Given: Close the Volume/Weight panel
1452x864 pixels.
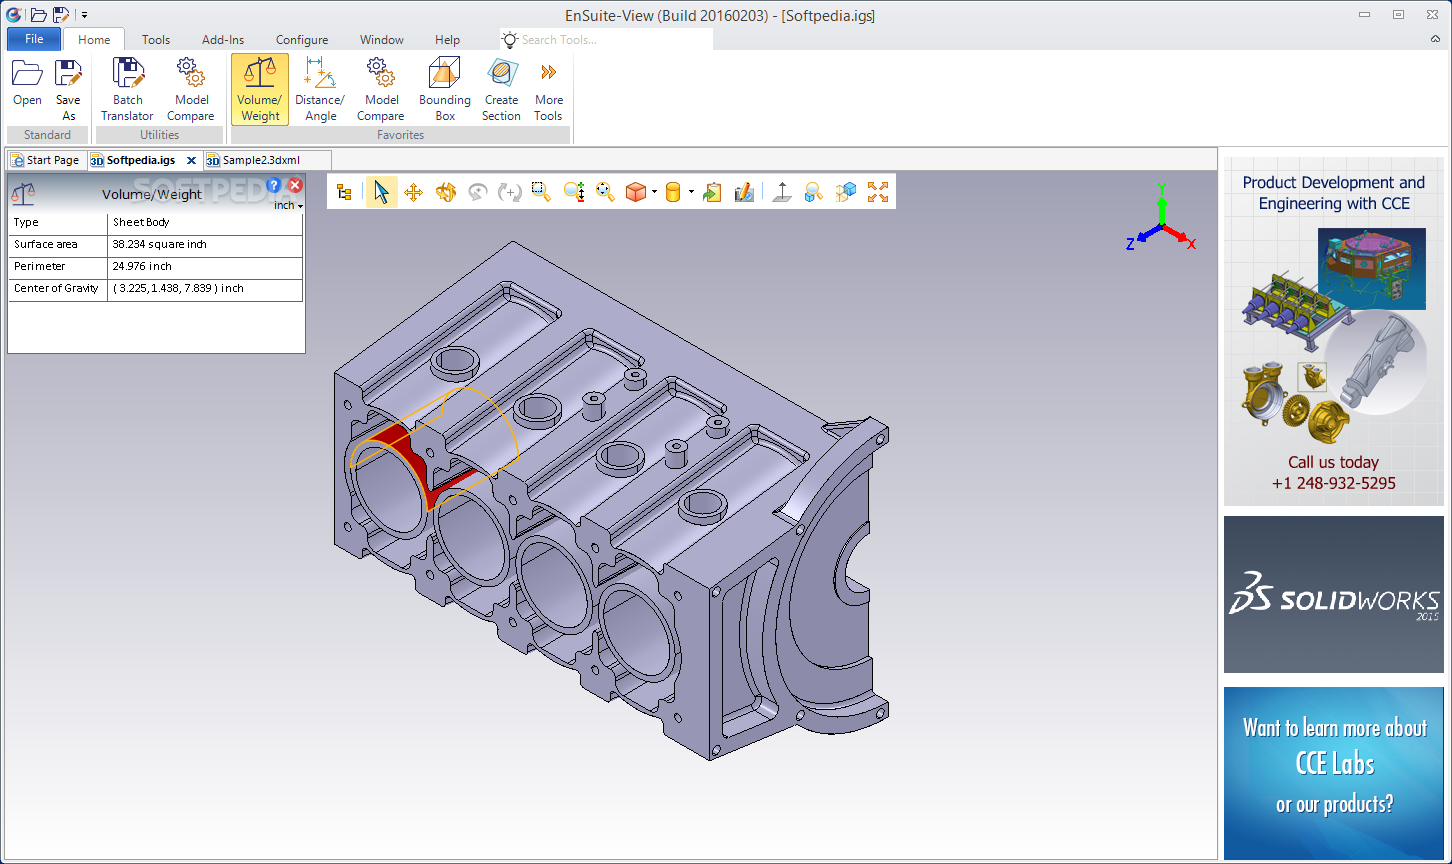Looking at the screenshot, I should pyautogui.click(x=295, y=185).
